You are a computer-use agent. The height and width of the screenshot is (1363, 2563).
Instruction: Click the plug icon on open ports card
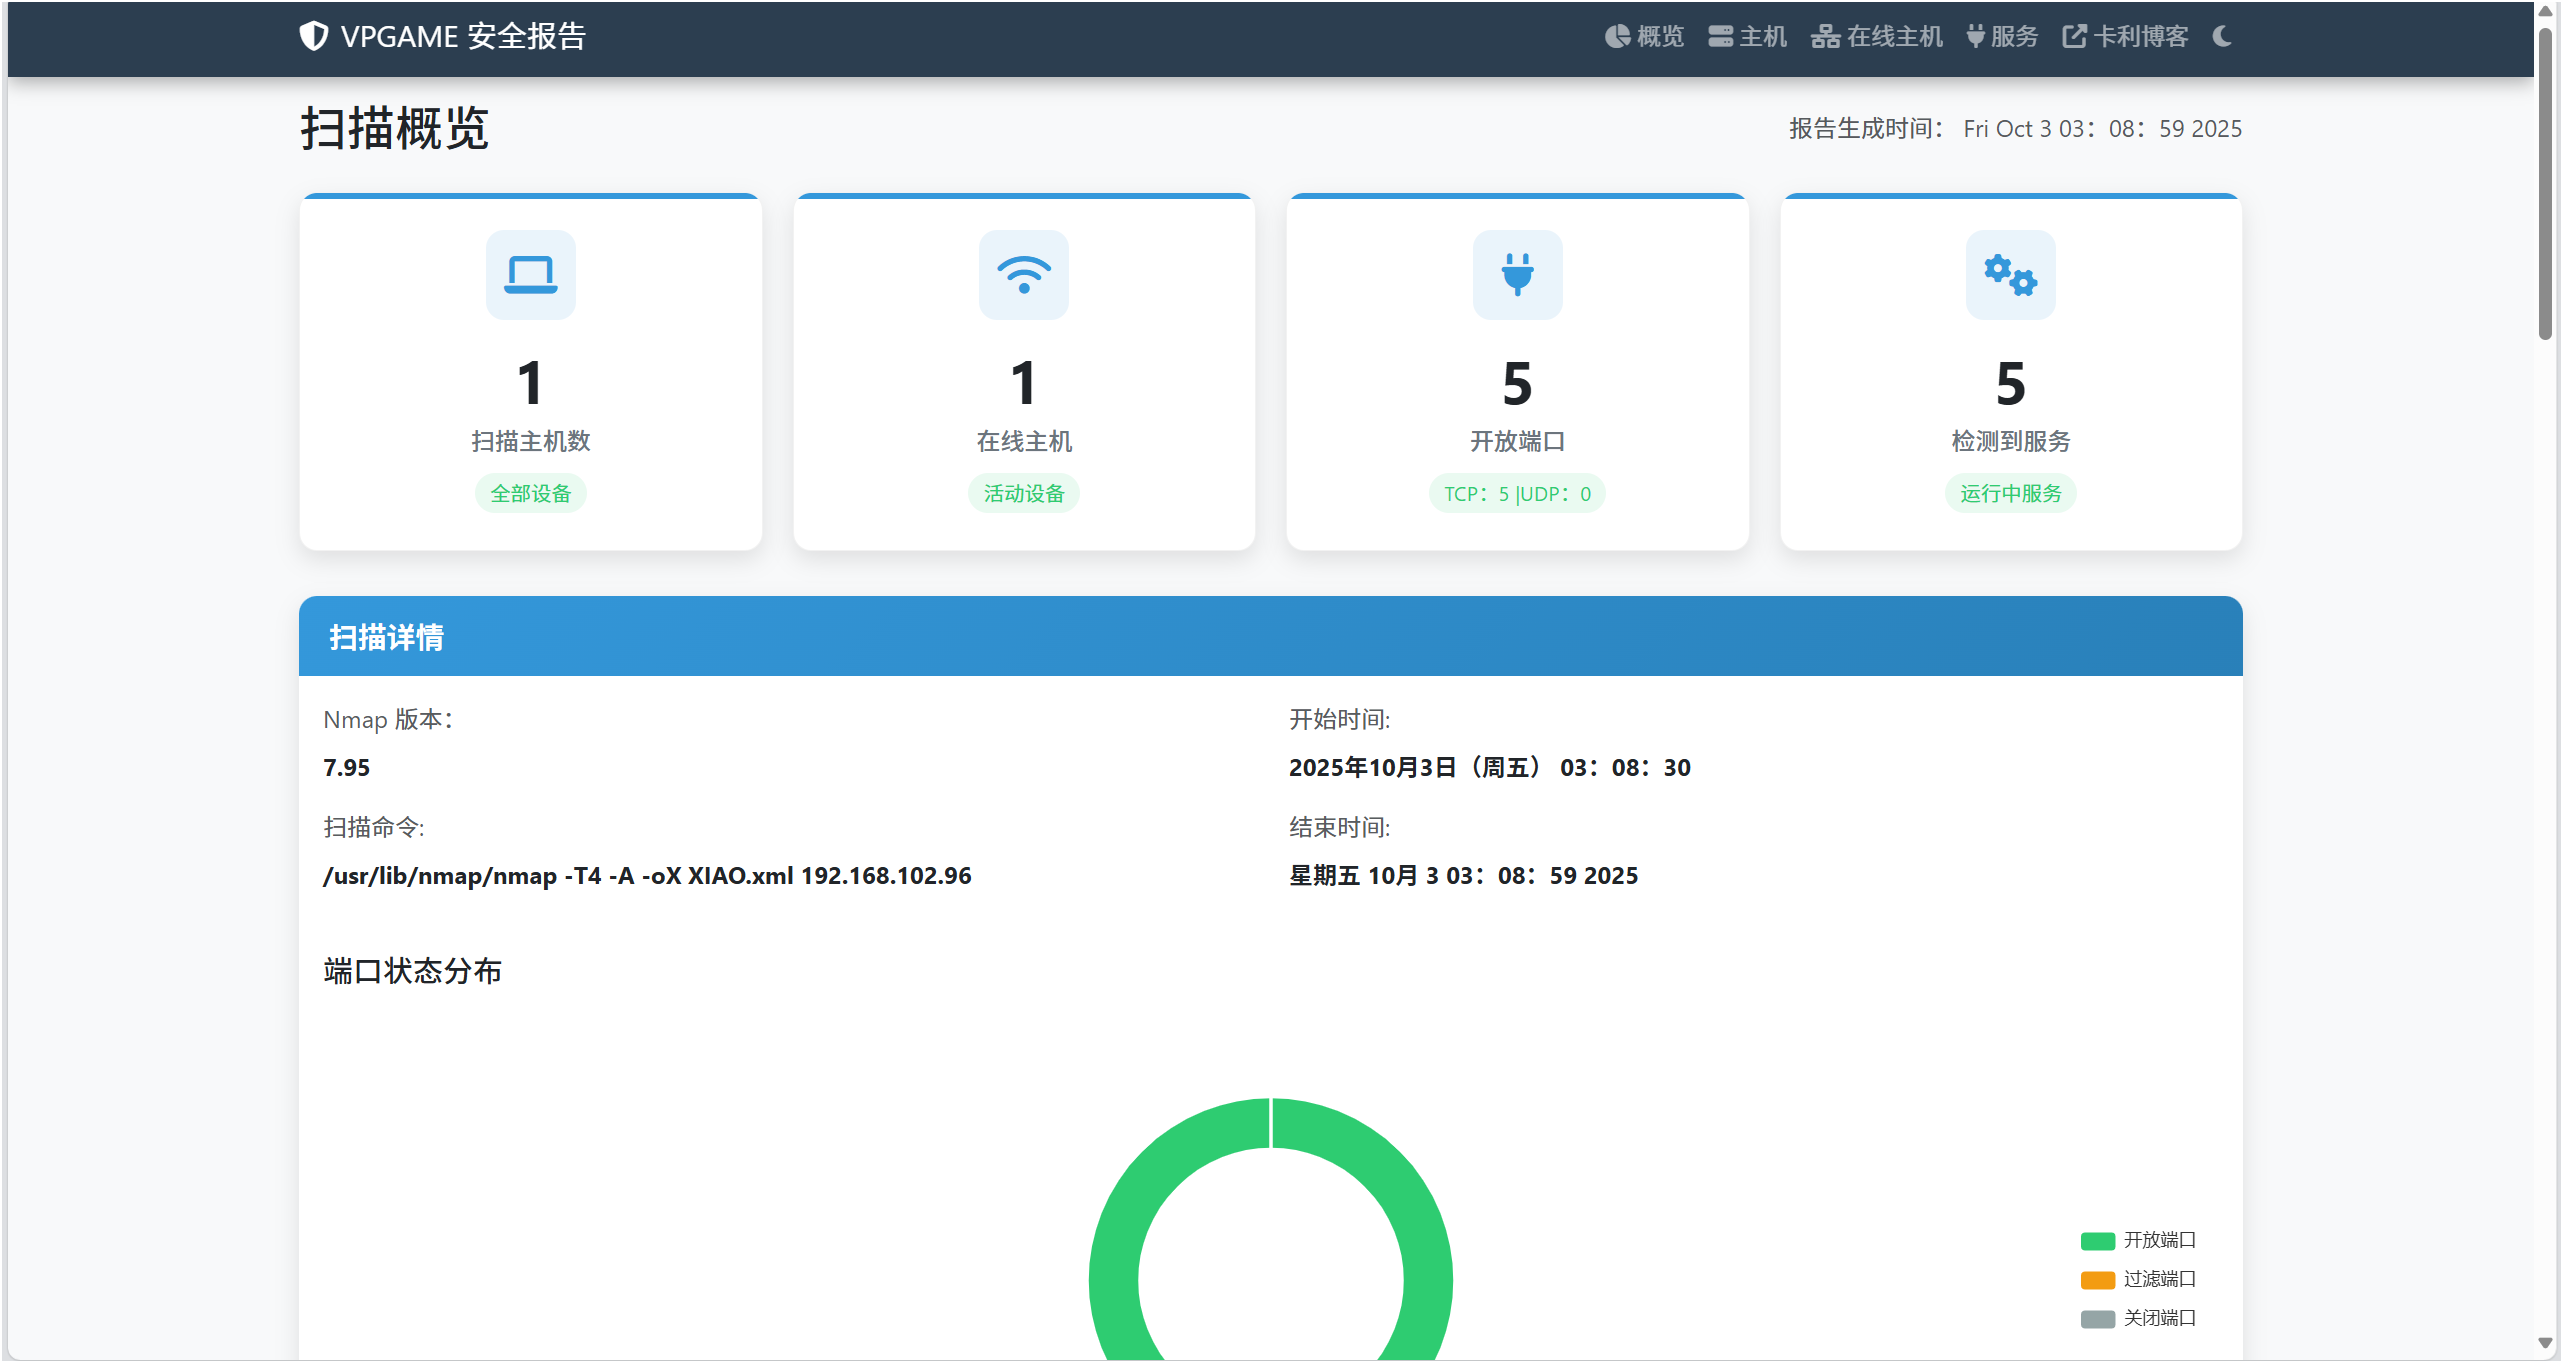click(x=1517, y=274)
